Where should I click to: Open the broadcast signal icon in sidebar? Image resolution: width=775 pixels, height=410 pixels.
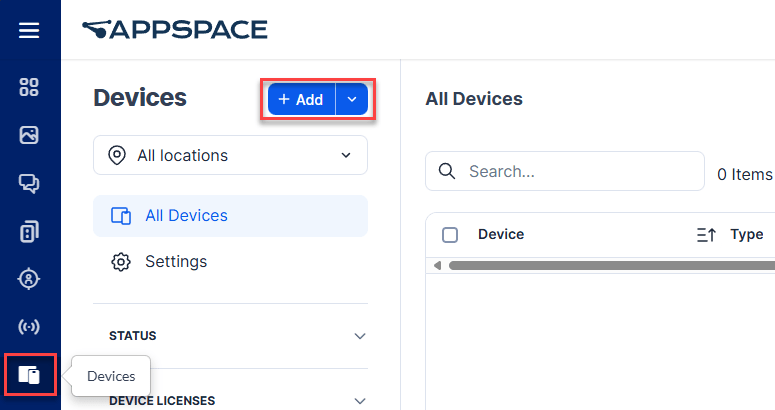click(29, 327)
